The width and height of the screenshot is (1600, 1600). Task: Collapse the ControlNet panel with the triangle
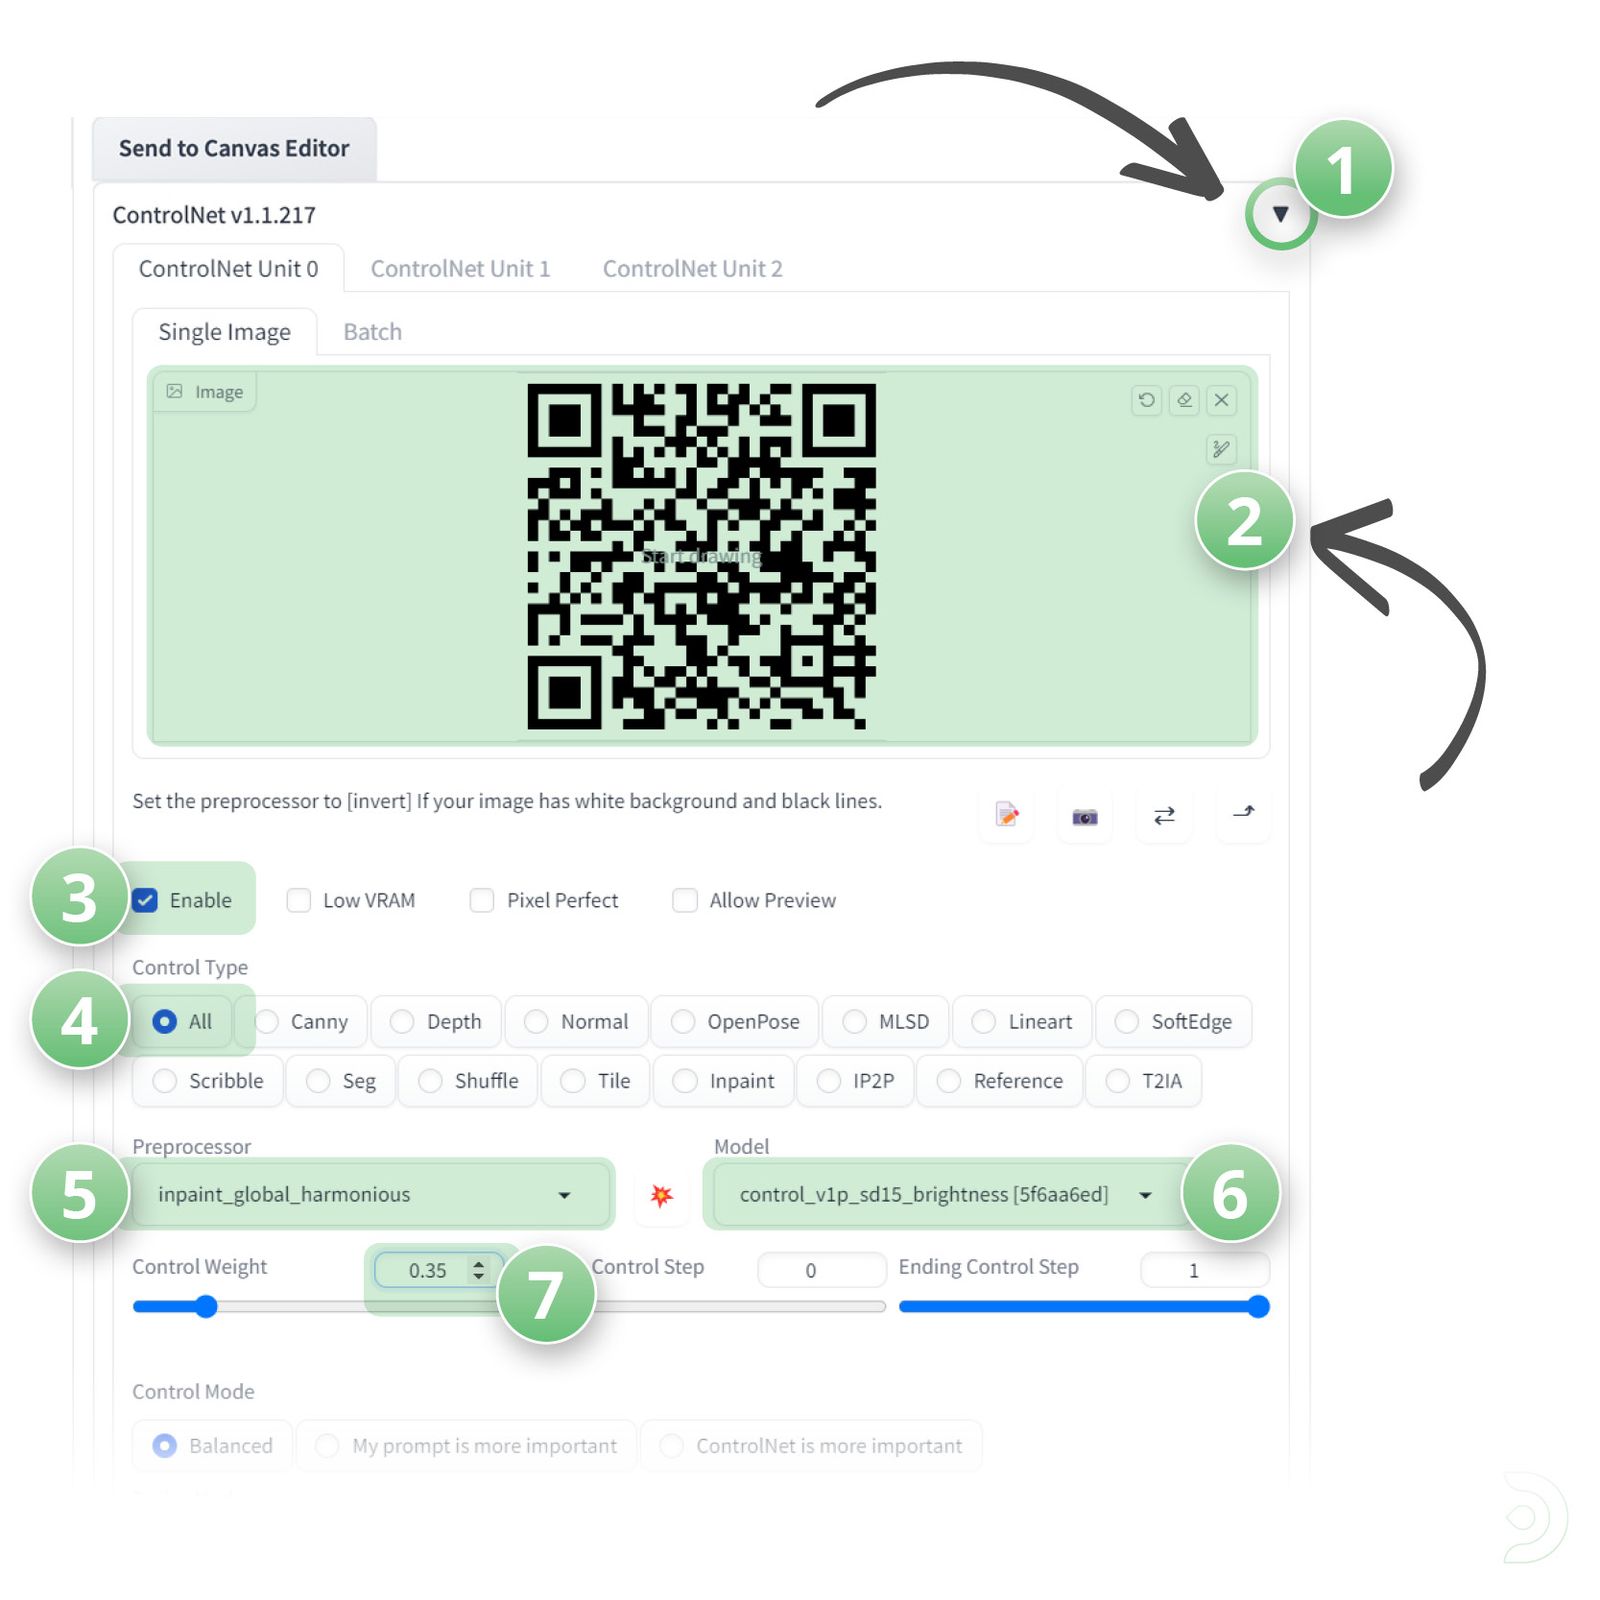(1278, 214)
